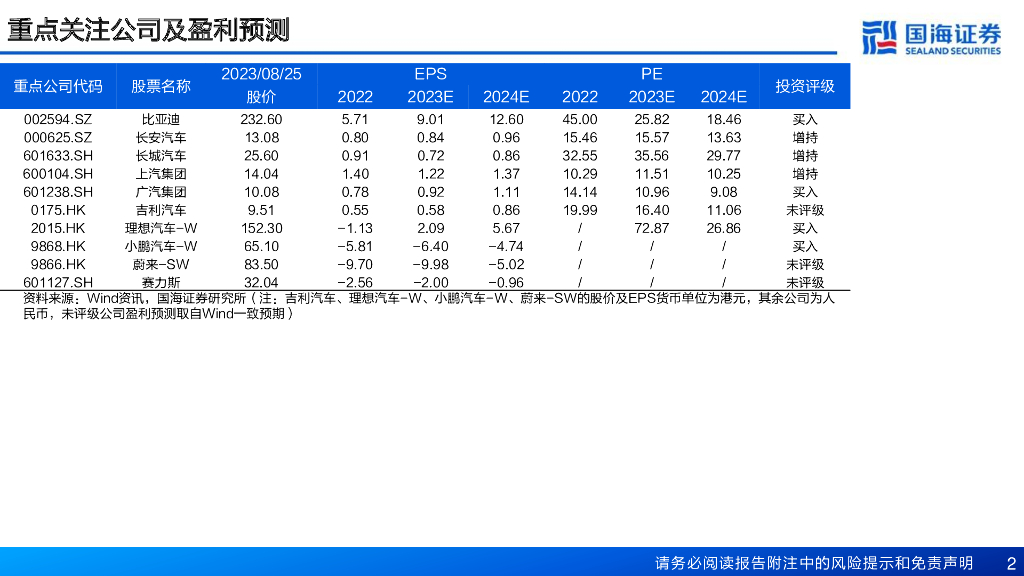Click 长安汽车 price 13.08

coord(261,138)
